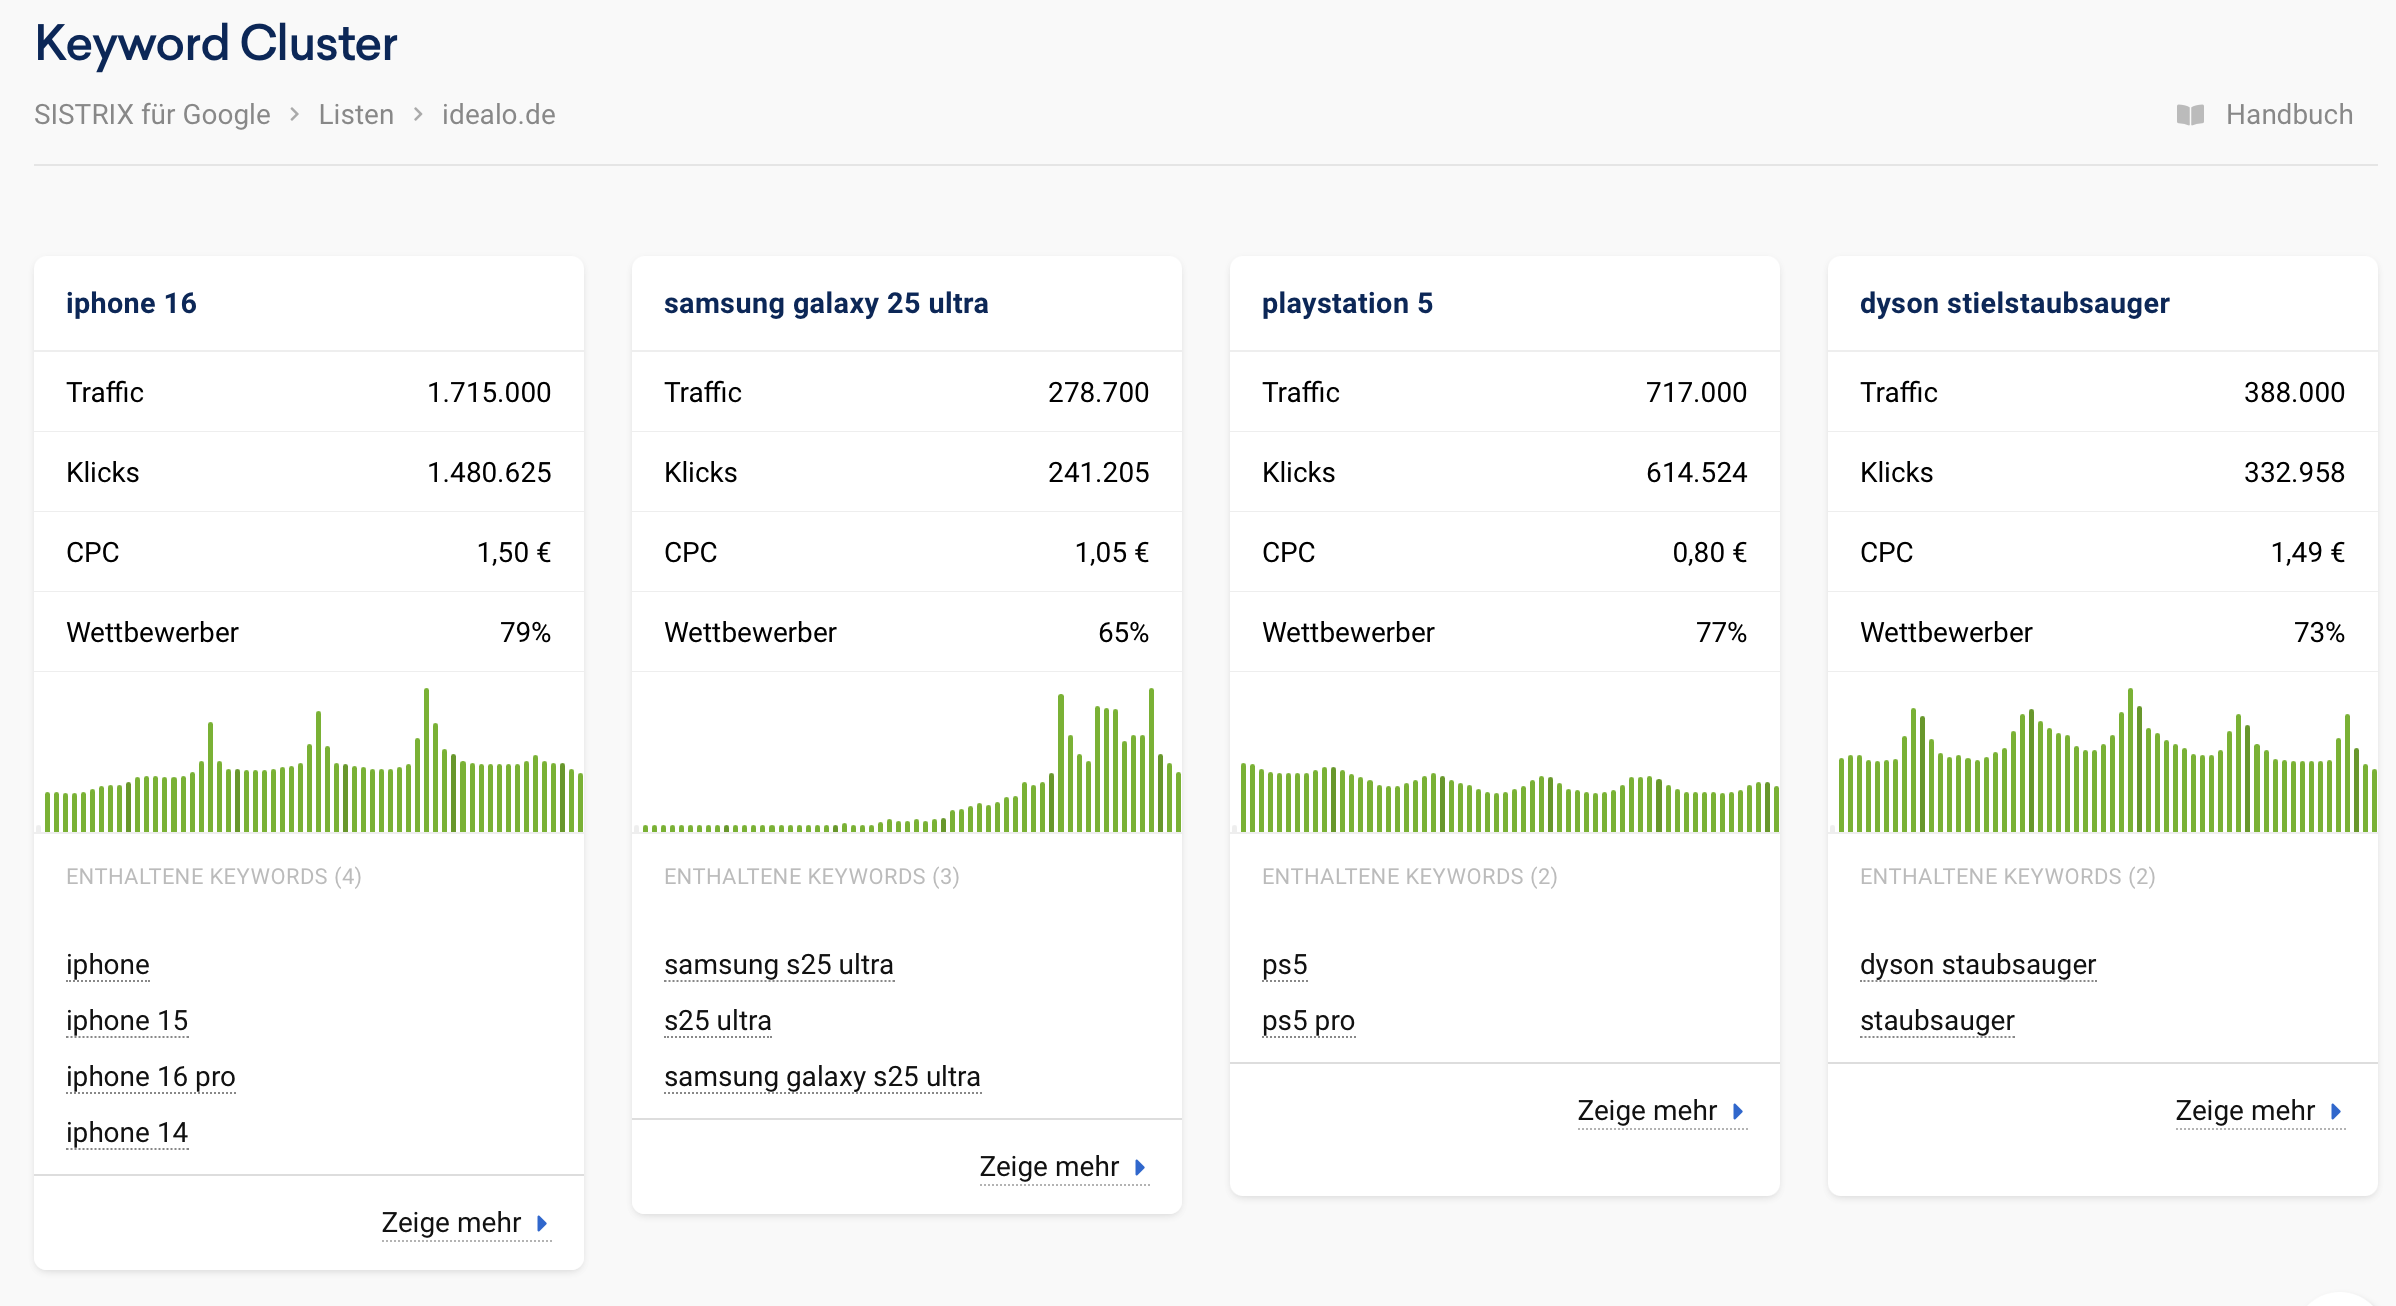
Task: Click keyword samsung s25 ultra
Action: tap(779, 965)
